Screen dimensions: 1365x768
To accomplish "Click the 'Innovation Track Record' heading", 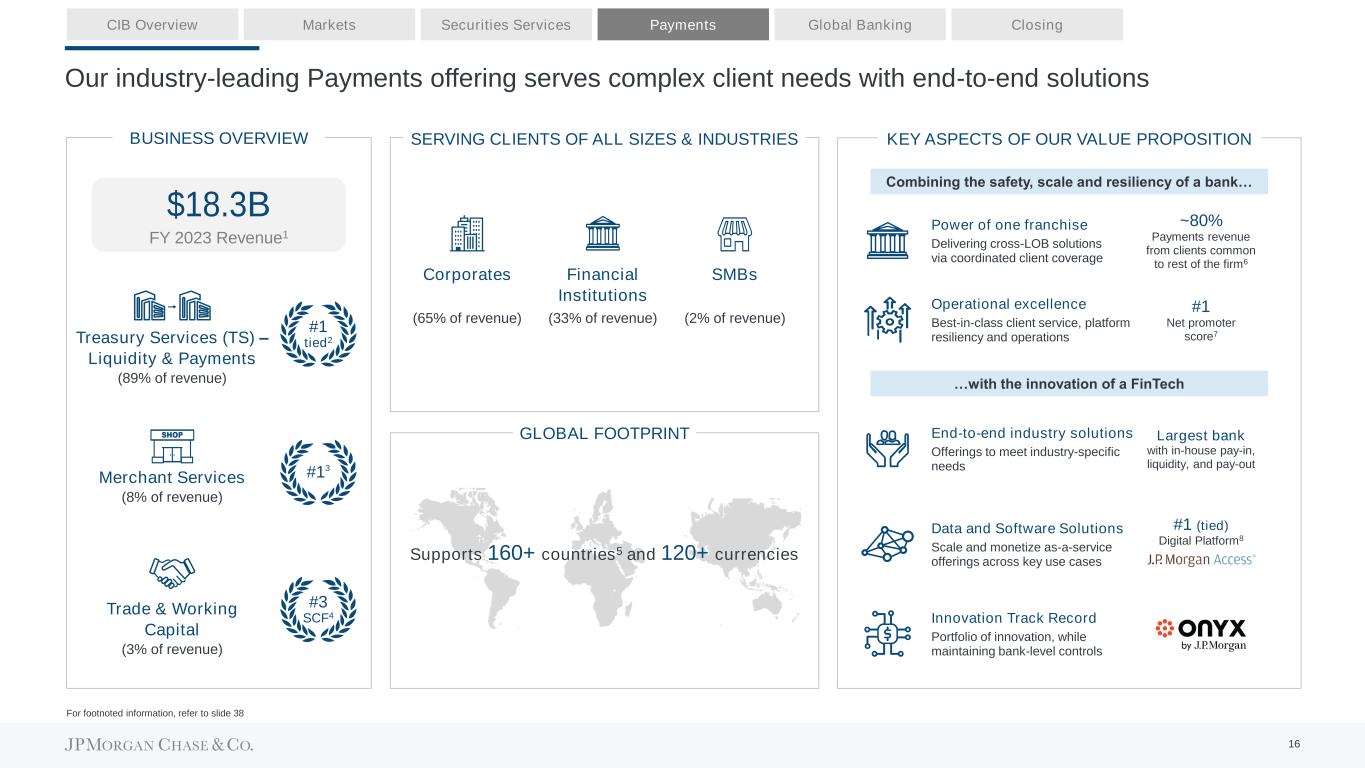I will tap(1013, 617).
